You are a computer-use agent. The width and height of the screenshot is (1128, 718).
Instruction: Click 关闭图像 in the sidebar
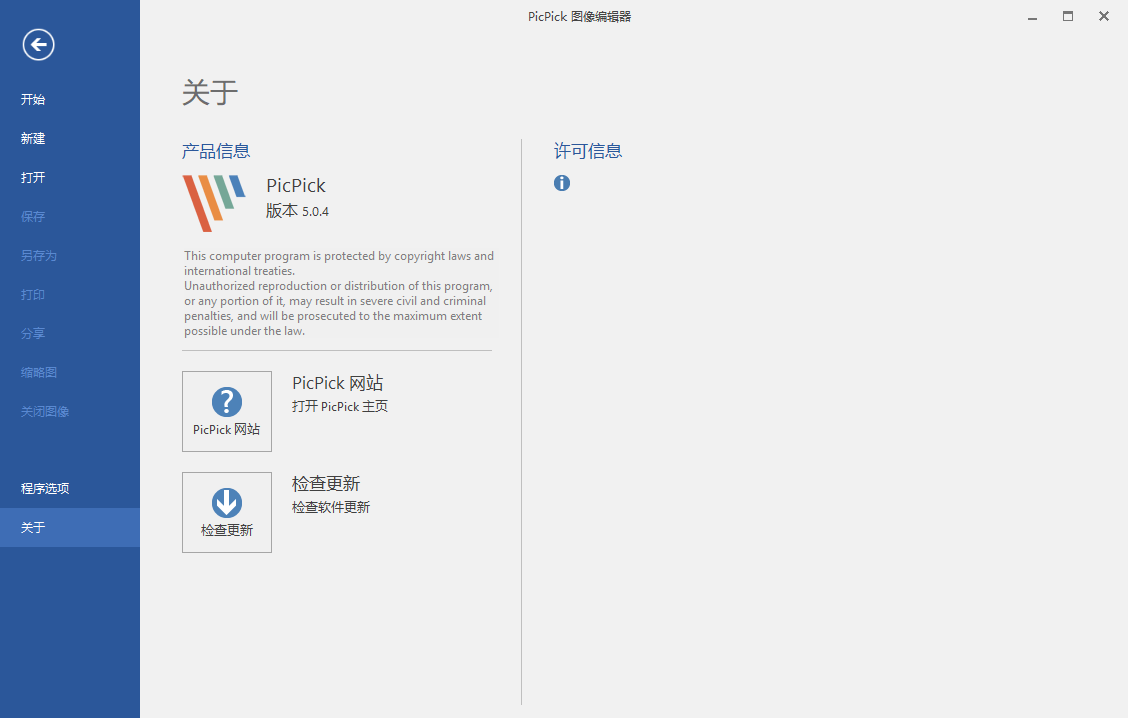point(45,412)
